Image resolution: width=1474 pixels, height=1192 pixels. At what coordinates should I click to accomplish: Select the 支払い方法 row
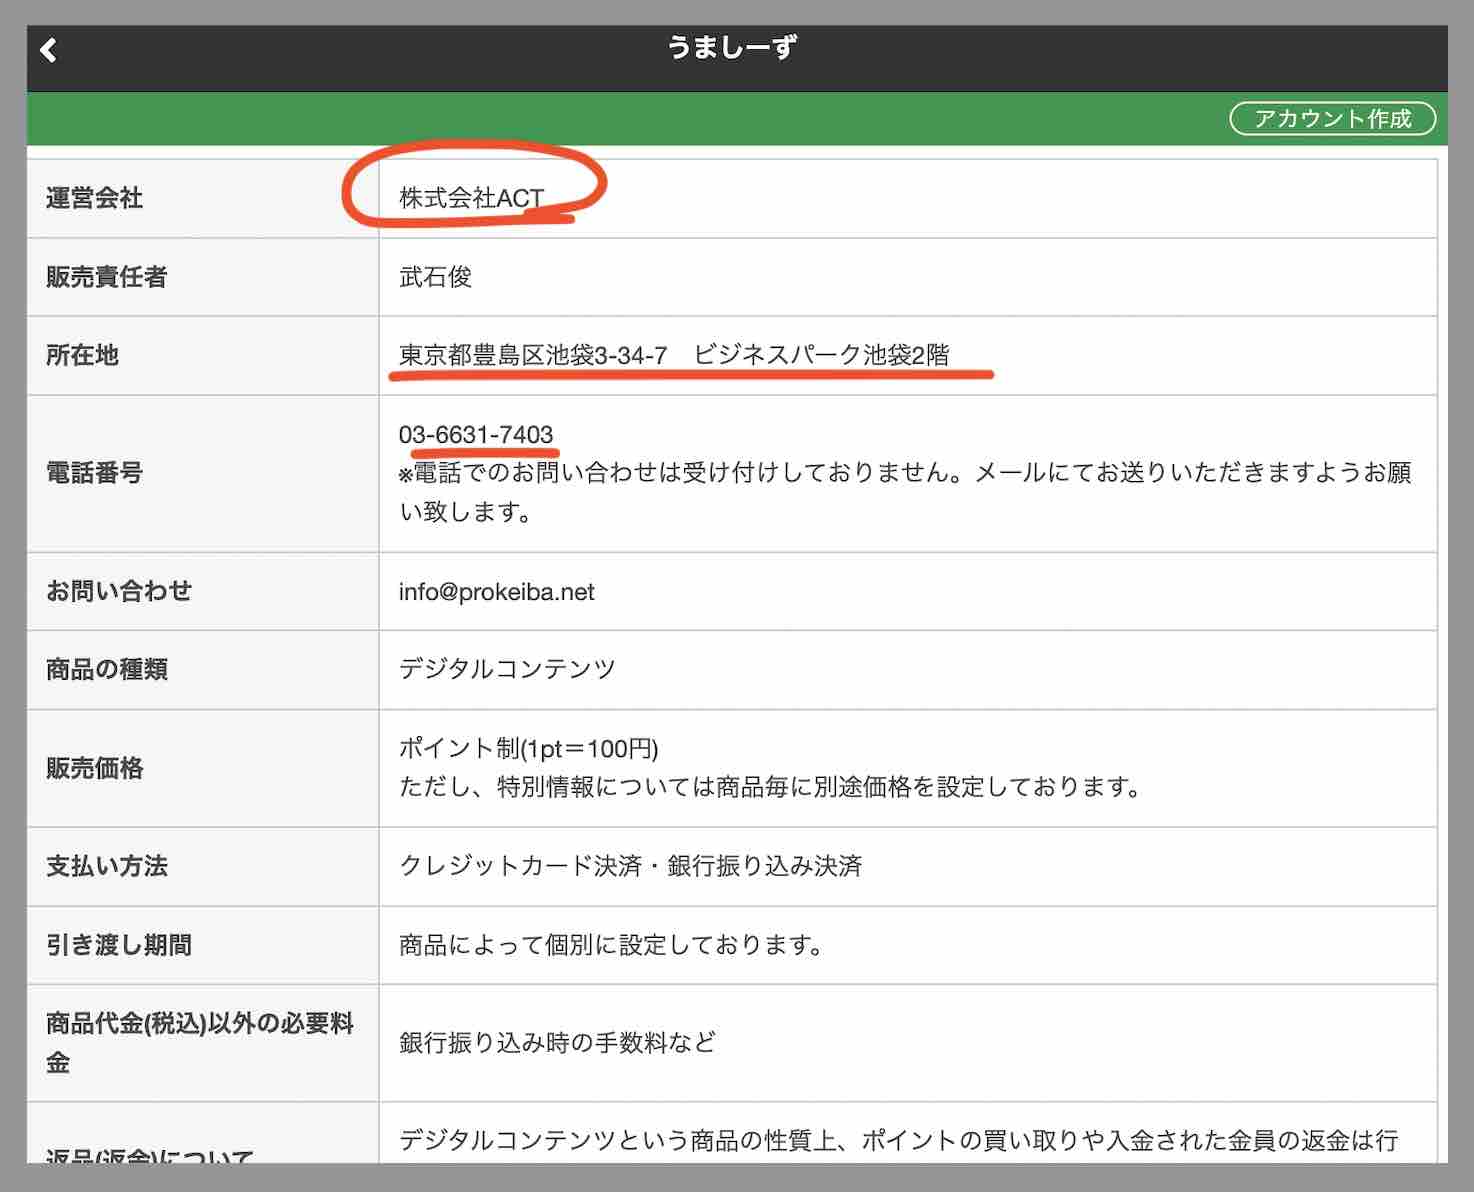(x=106, y=868)
